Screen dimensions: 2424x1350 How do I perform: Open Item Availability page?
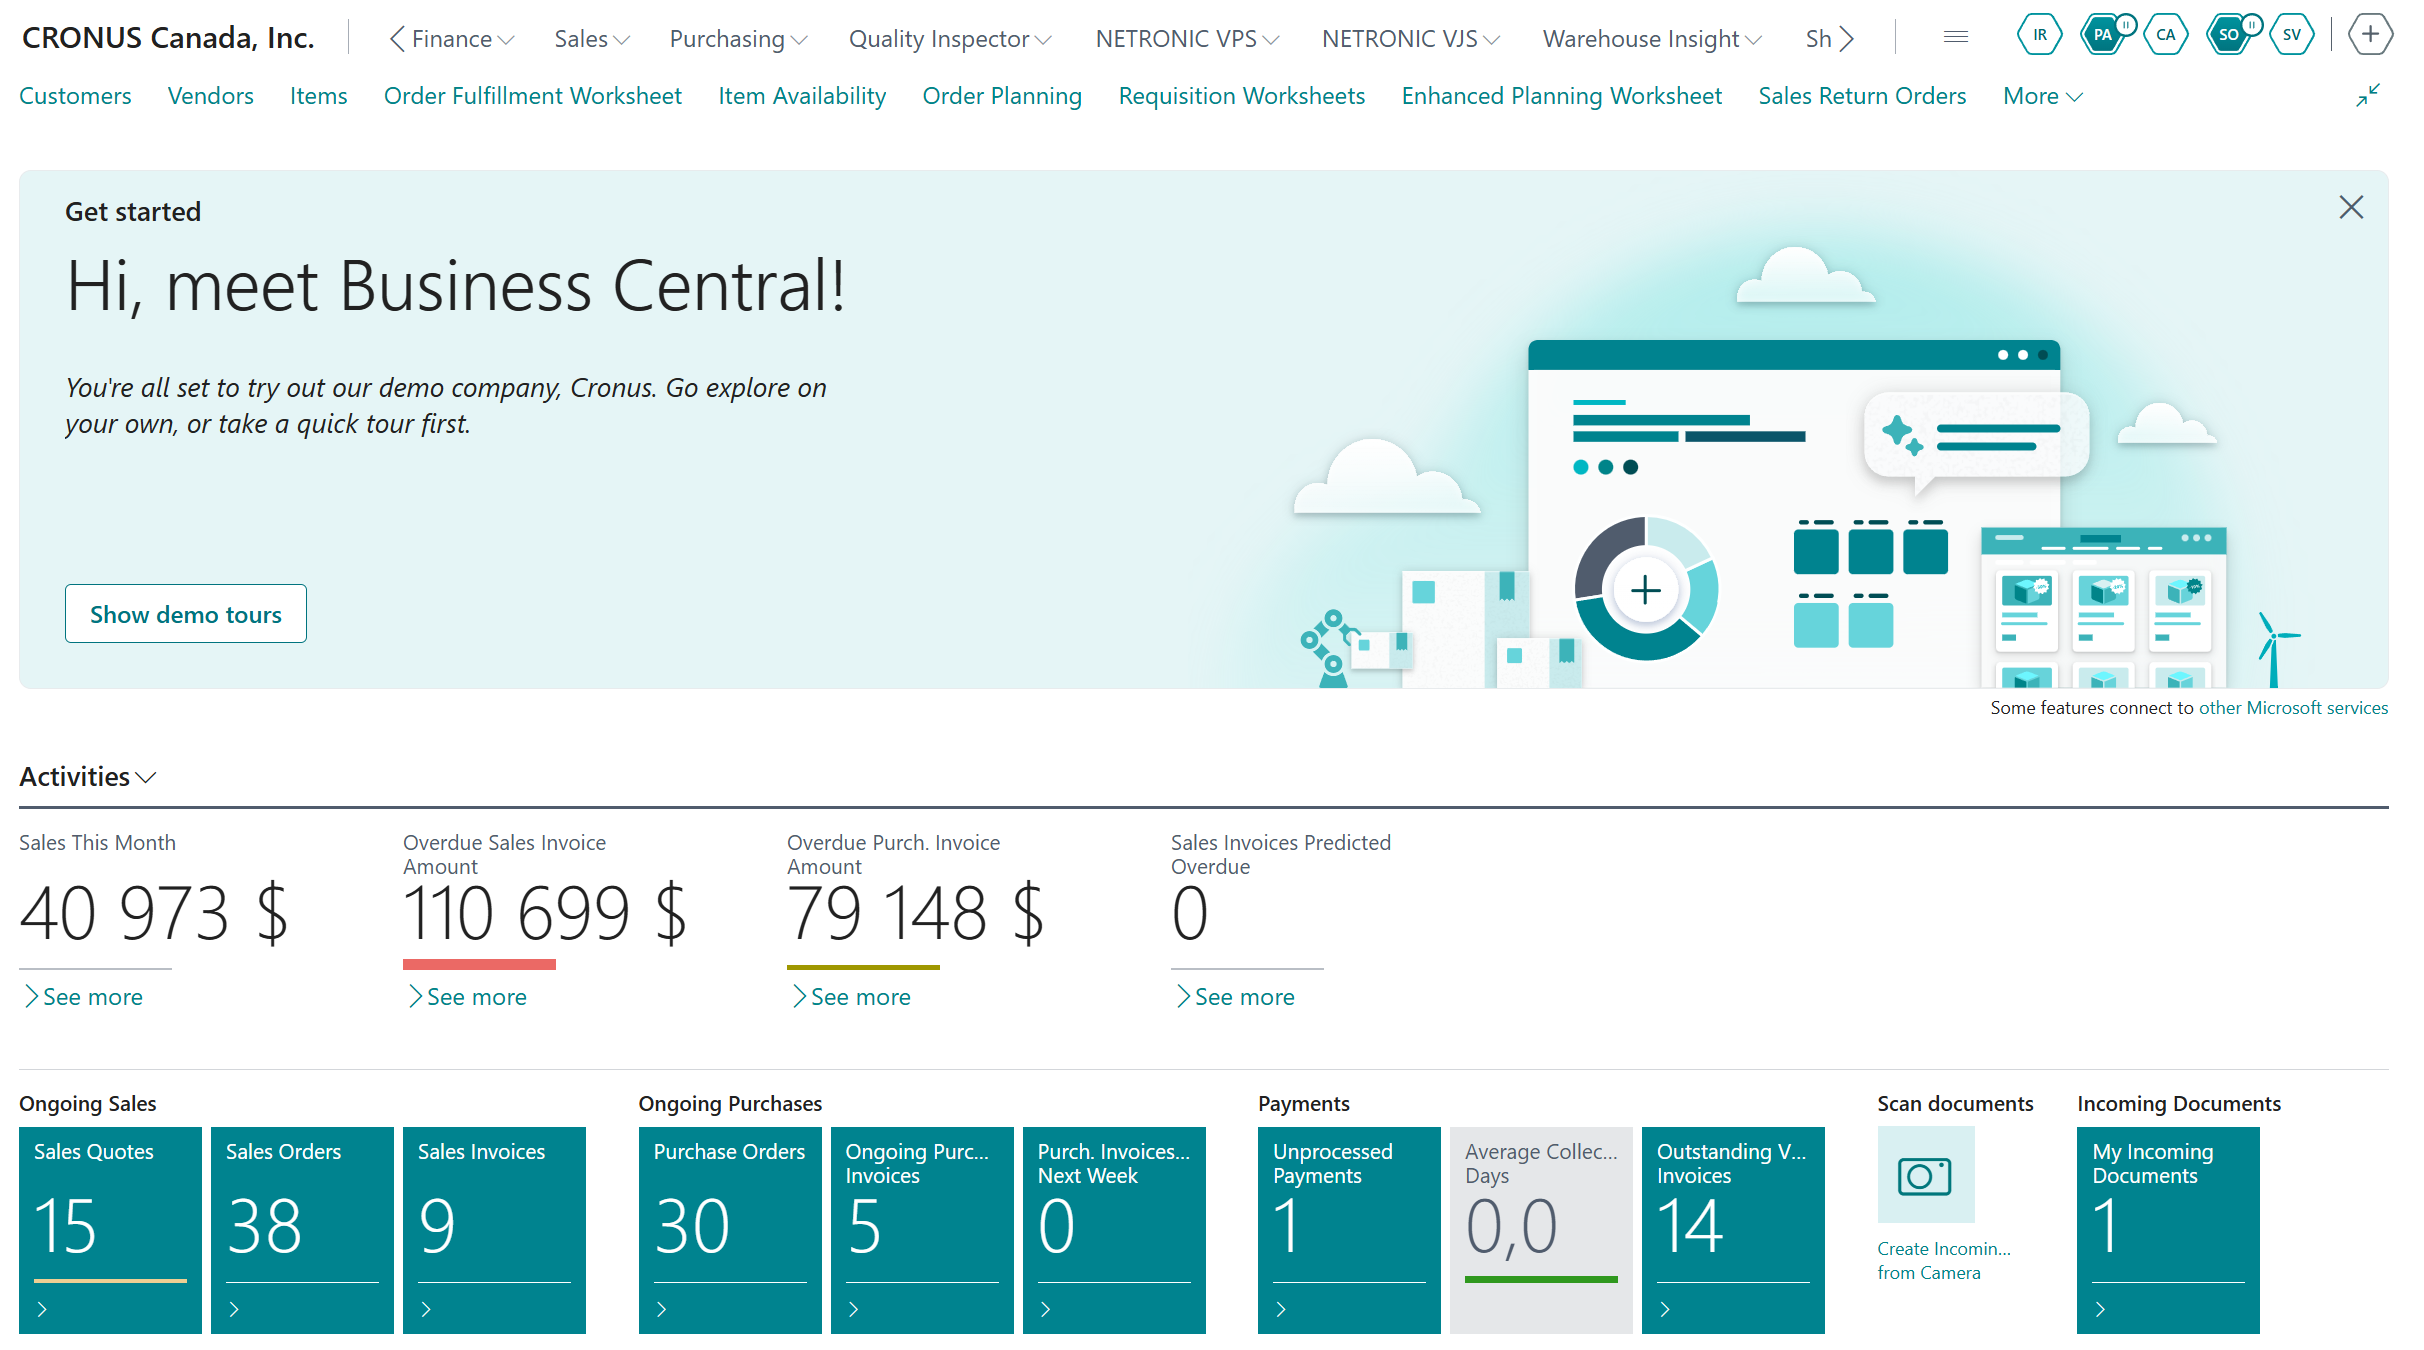point(802,96)
